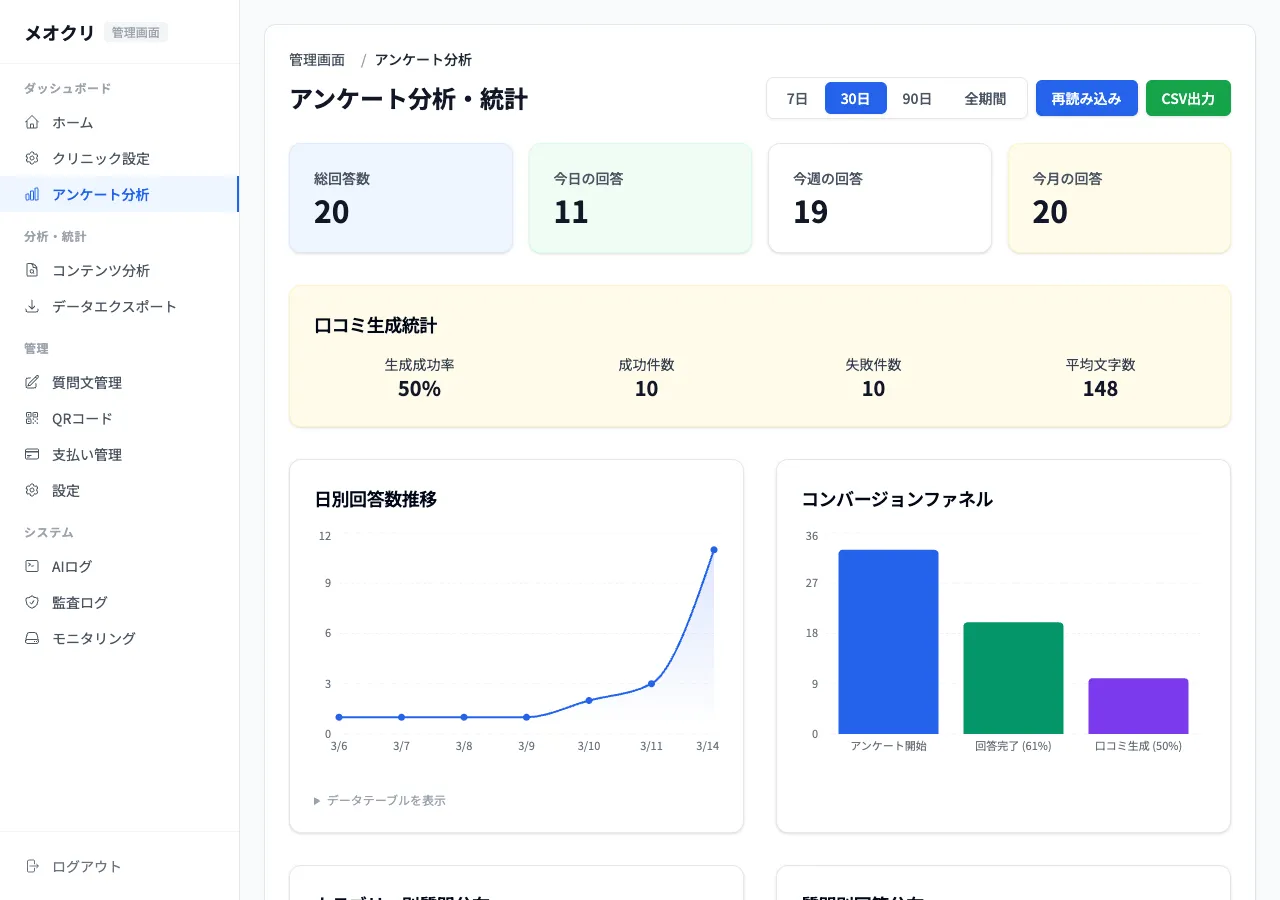This screenshot has width=1280, height=900.
Task: Click the 管理画面 breadcrumb link
Action: (317, 60)
